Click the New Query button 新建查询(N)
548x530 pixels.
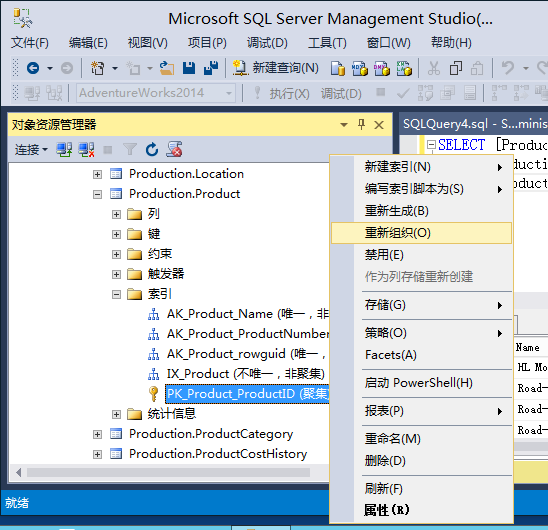tap(276, 68)
